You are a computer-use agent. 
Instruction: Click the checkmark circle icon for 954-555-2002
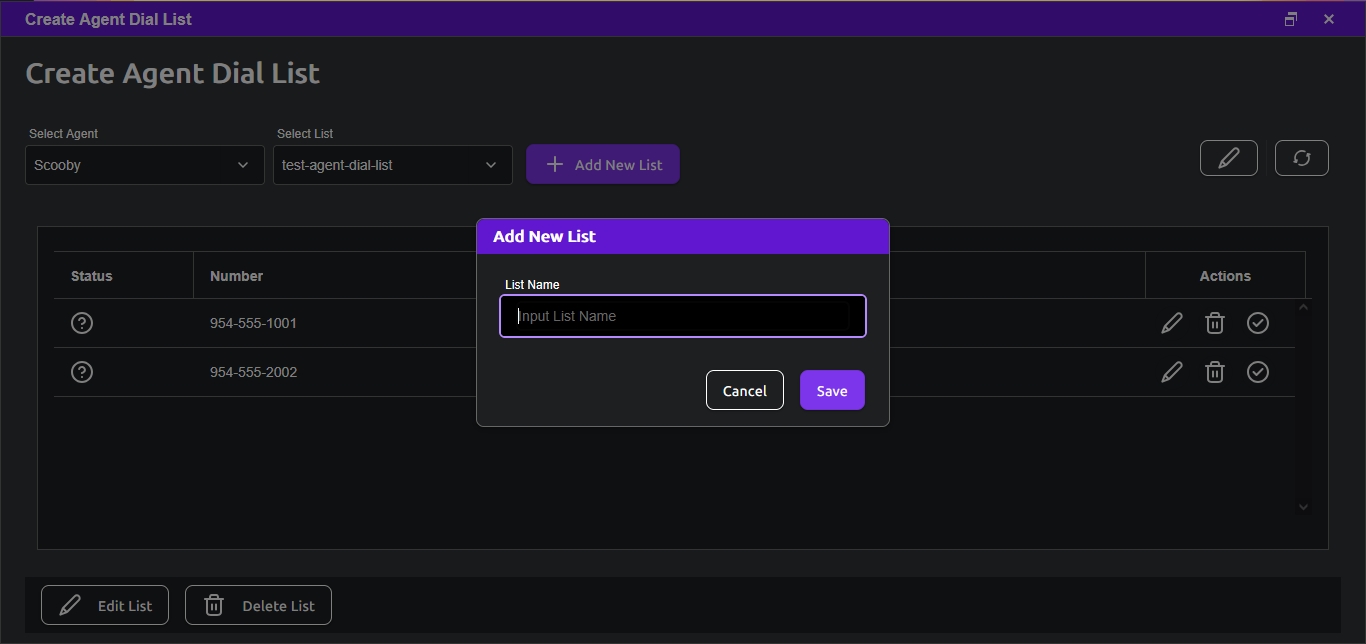(x=1258, y=372)
